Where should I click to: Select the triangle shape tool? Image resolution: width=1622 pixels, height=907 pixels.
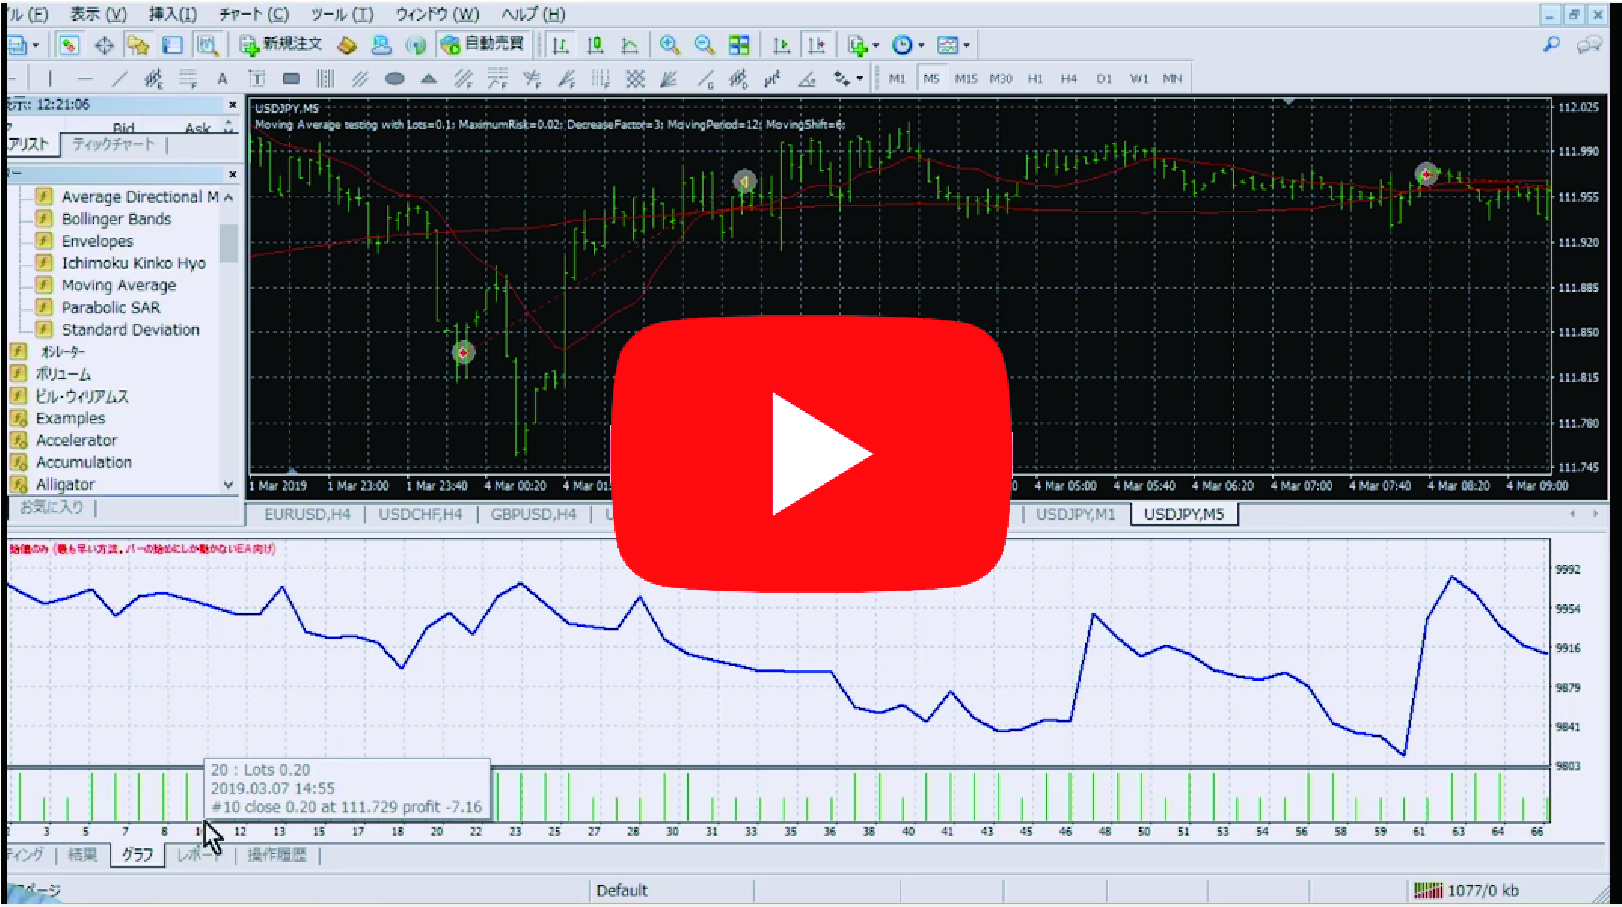tap(429, 79)
